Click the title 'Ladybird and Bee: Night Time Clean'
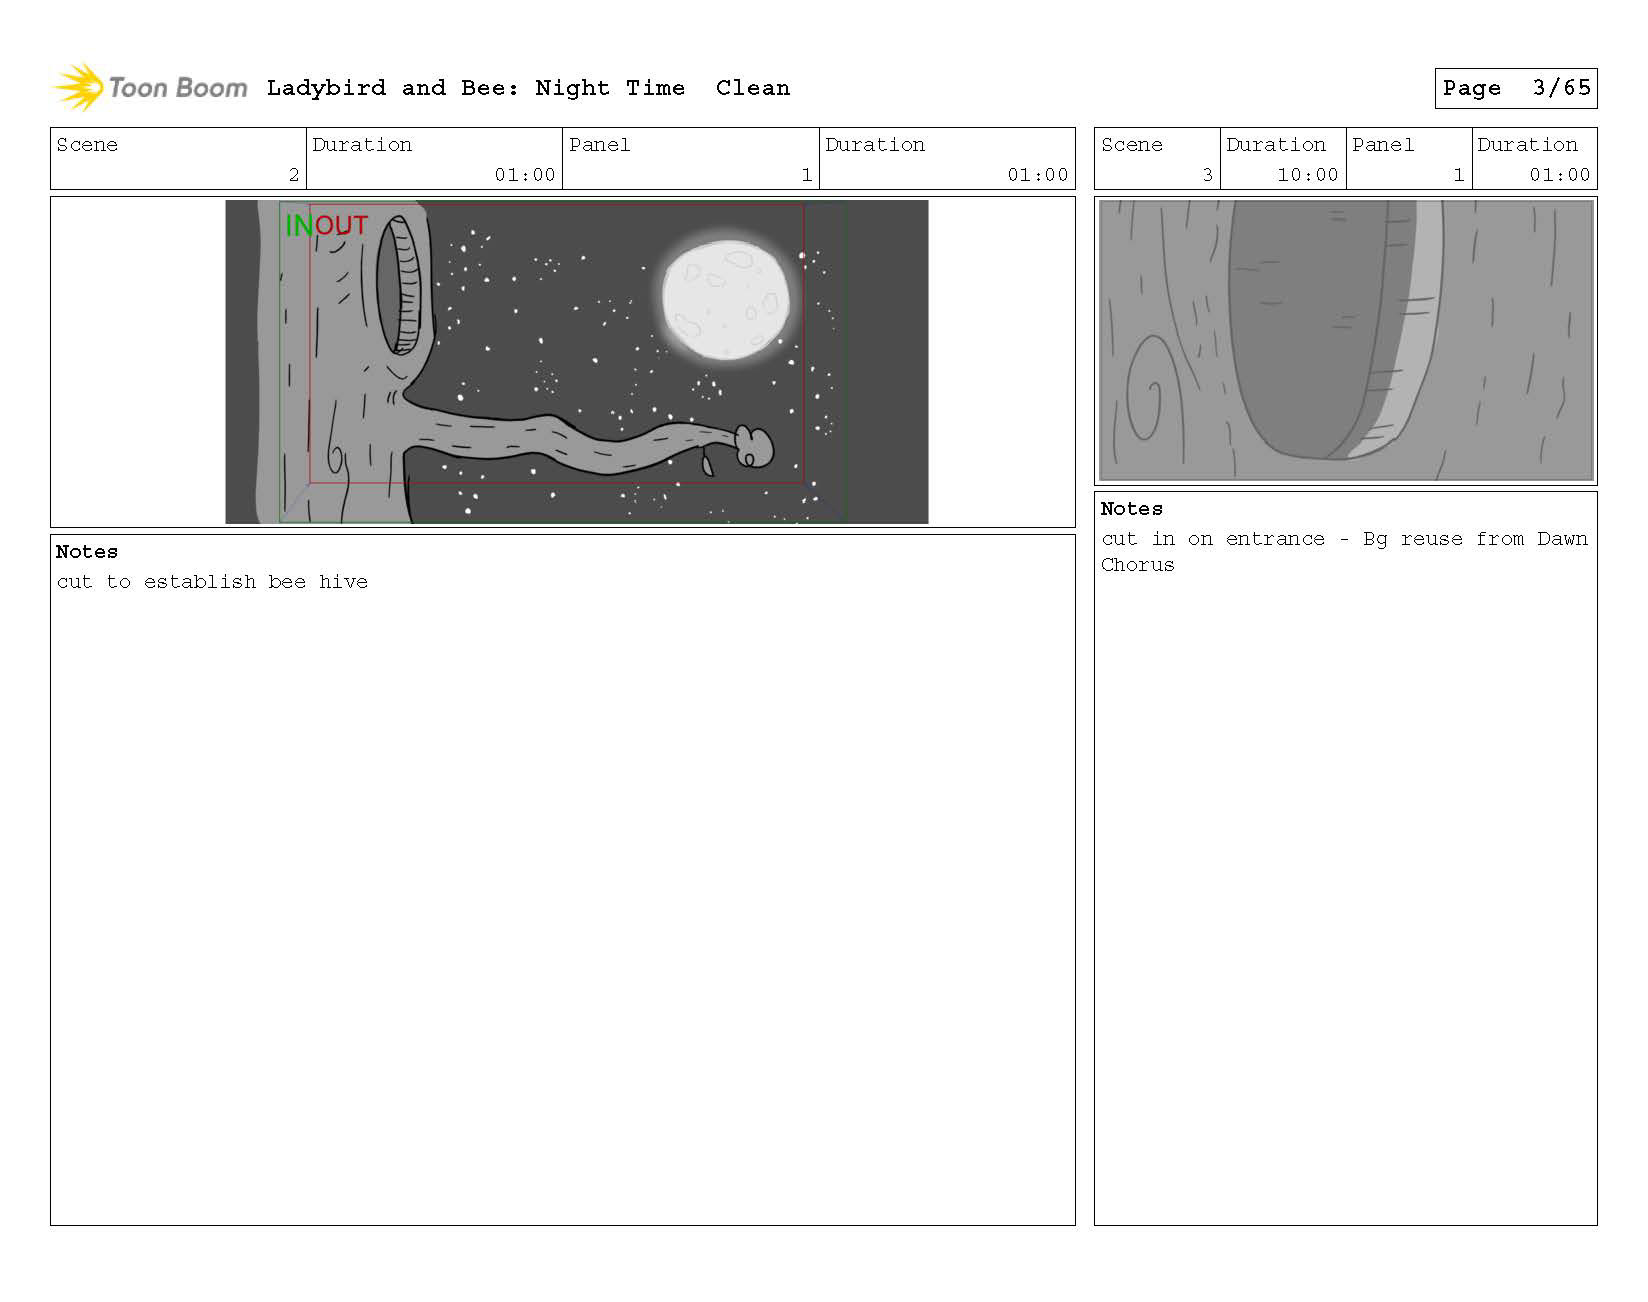 coord(528,88)
